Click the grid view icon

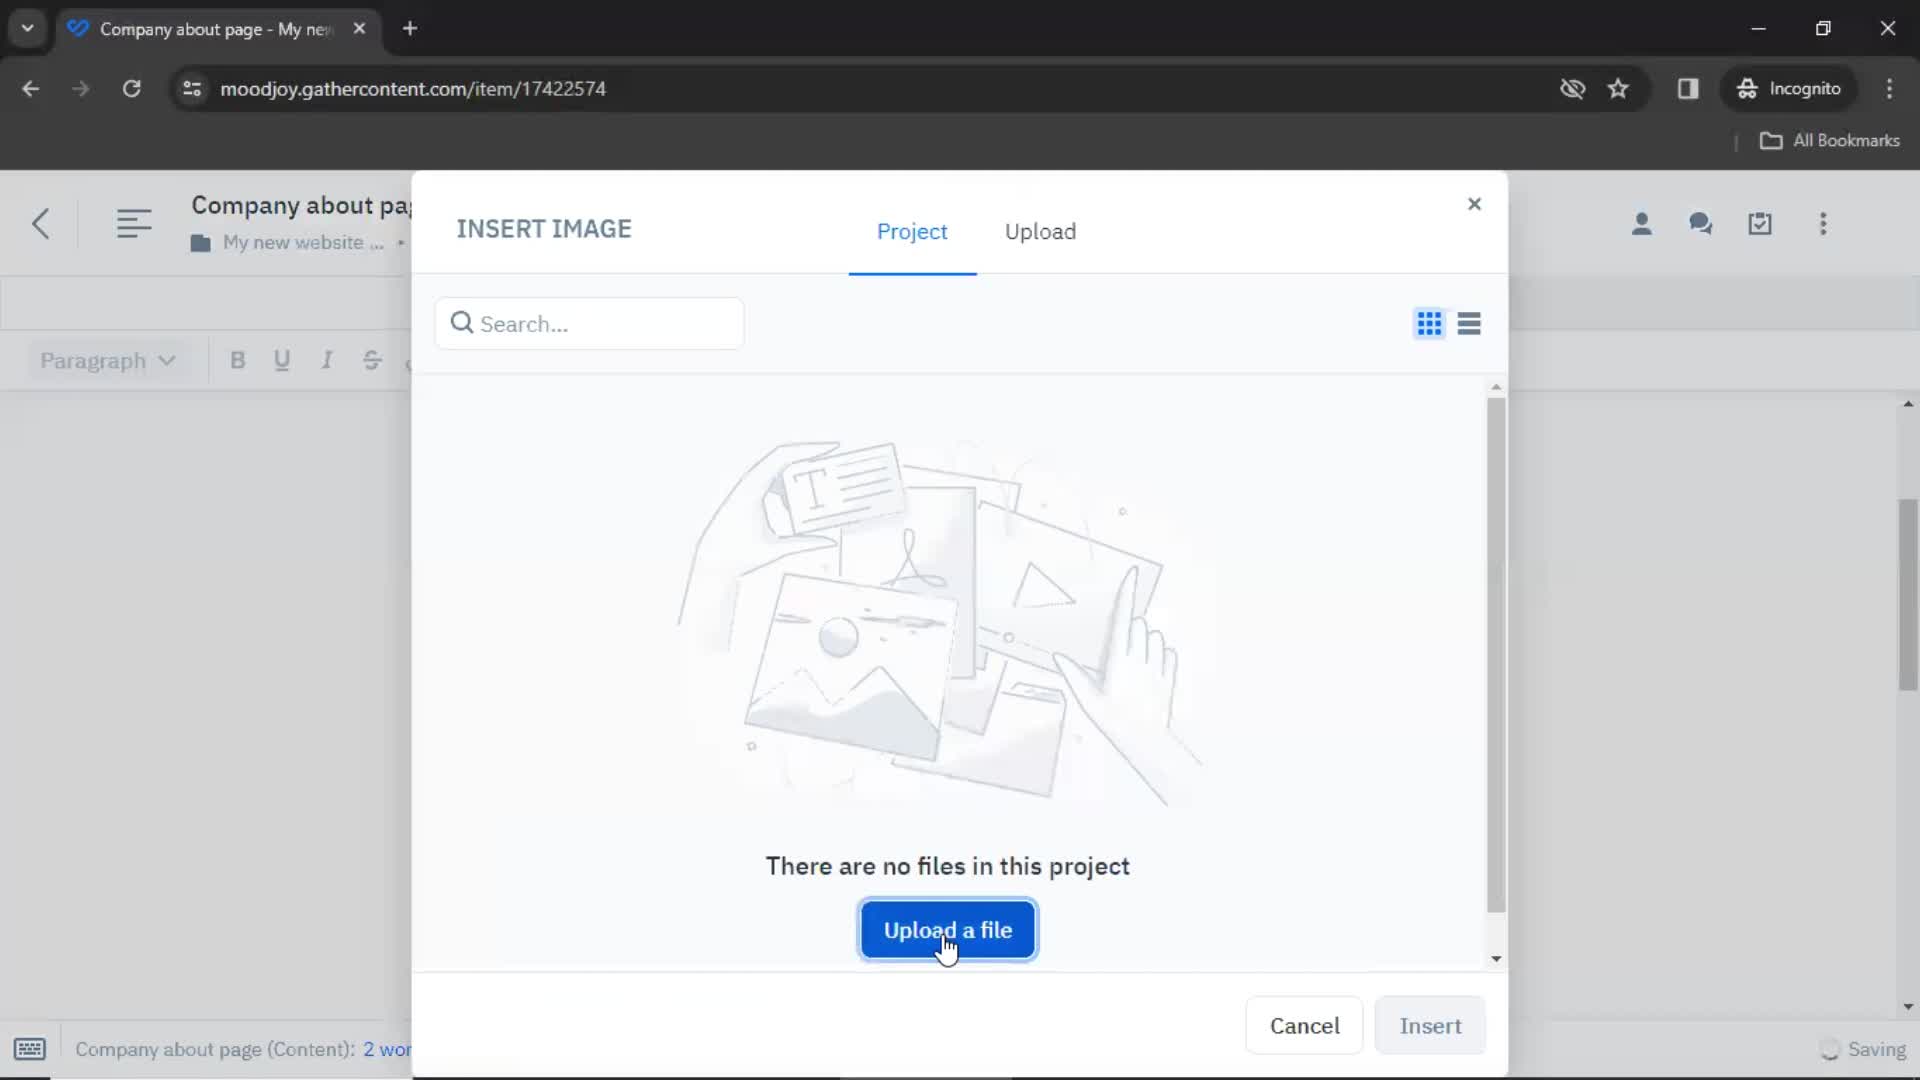pyautogui.click(x=1429, y=323)
